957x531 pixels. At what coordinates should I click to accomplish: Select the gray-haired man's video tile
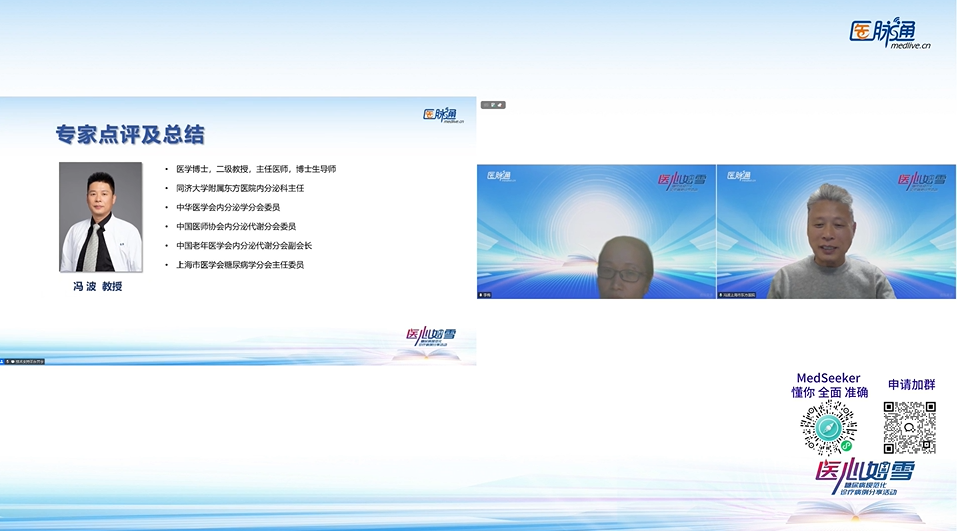point(836,231)
